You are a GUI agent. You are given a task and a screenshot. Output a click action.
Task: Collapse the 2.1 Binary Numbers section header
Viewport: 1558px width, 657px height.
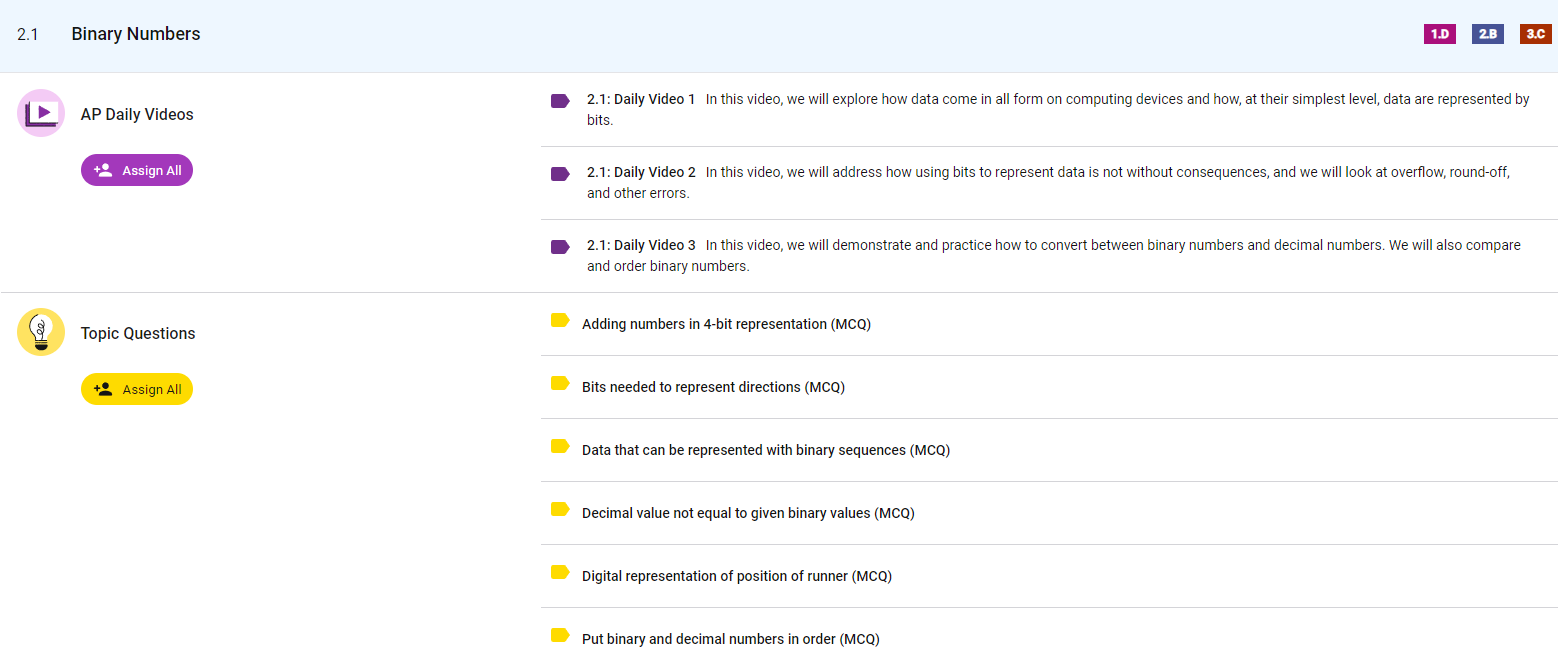135,35
